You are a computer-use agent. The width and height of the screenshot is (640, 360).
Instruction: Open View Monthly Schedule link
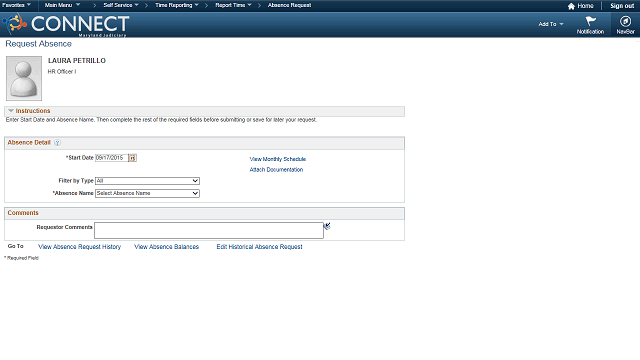[x=278, y=159]
